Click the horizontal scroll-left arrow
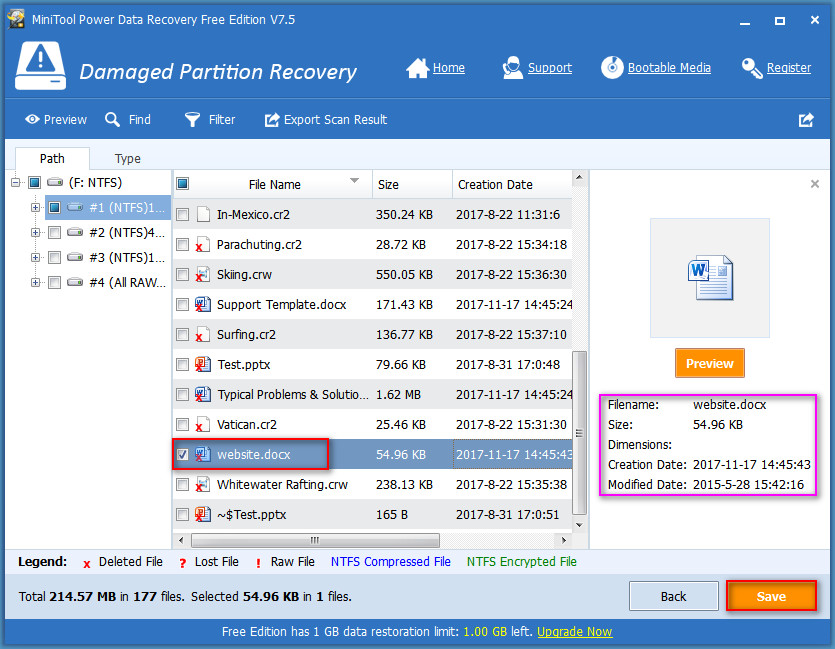The height and width of the screenshot is (649, 835). coord(181,540)
